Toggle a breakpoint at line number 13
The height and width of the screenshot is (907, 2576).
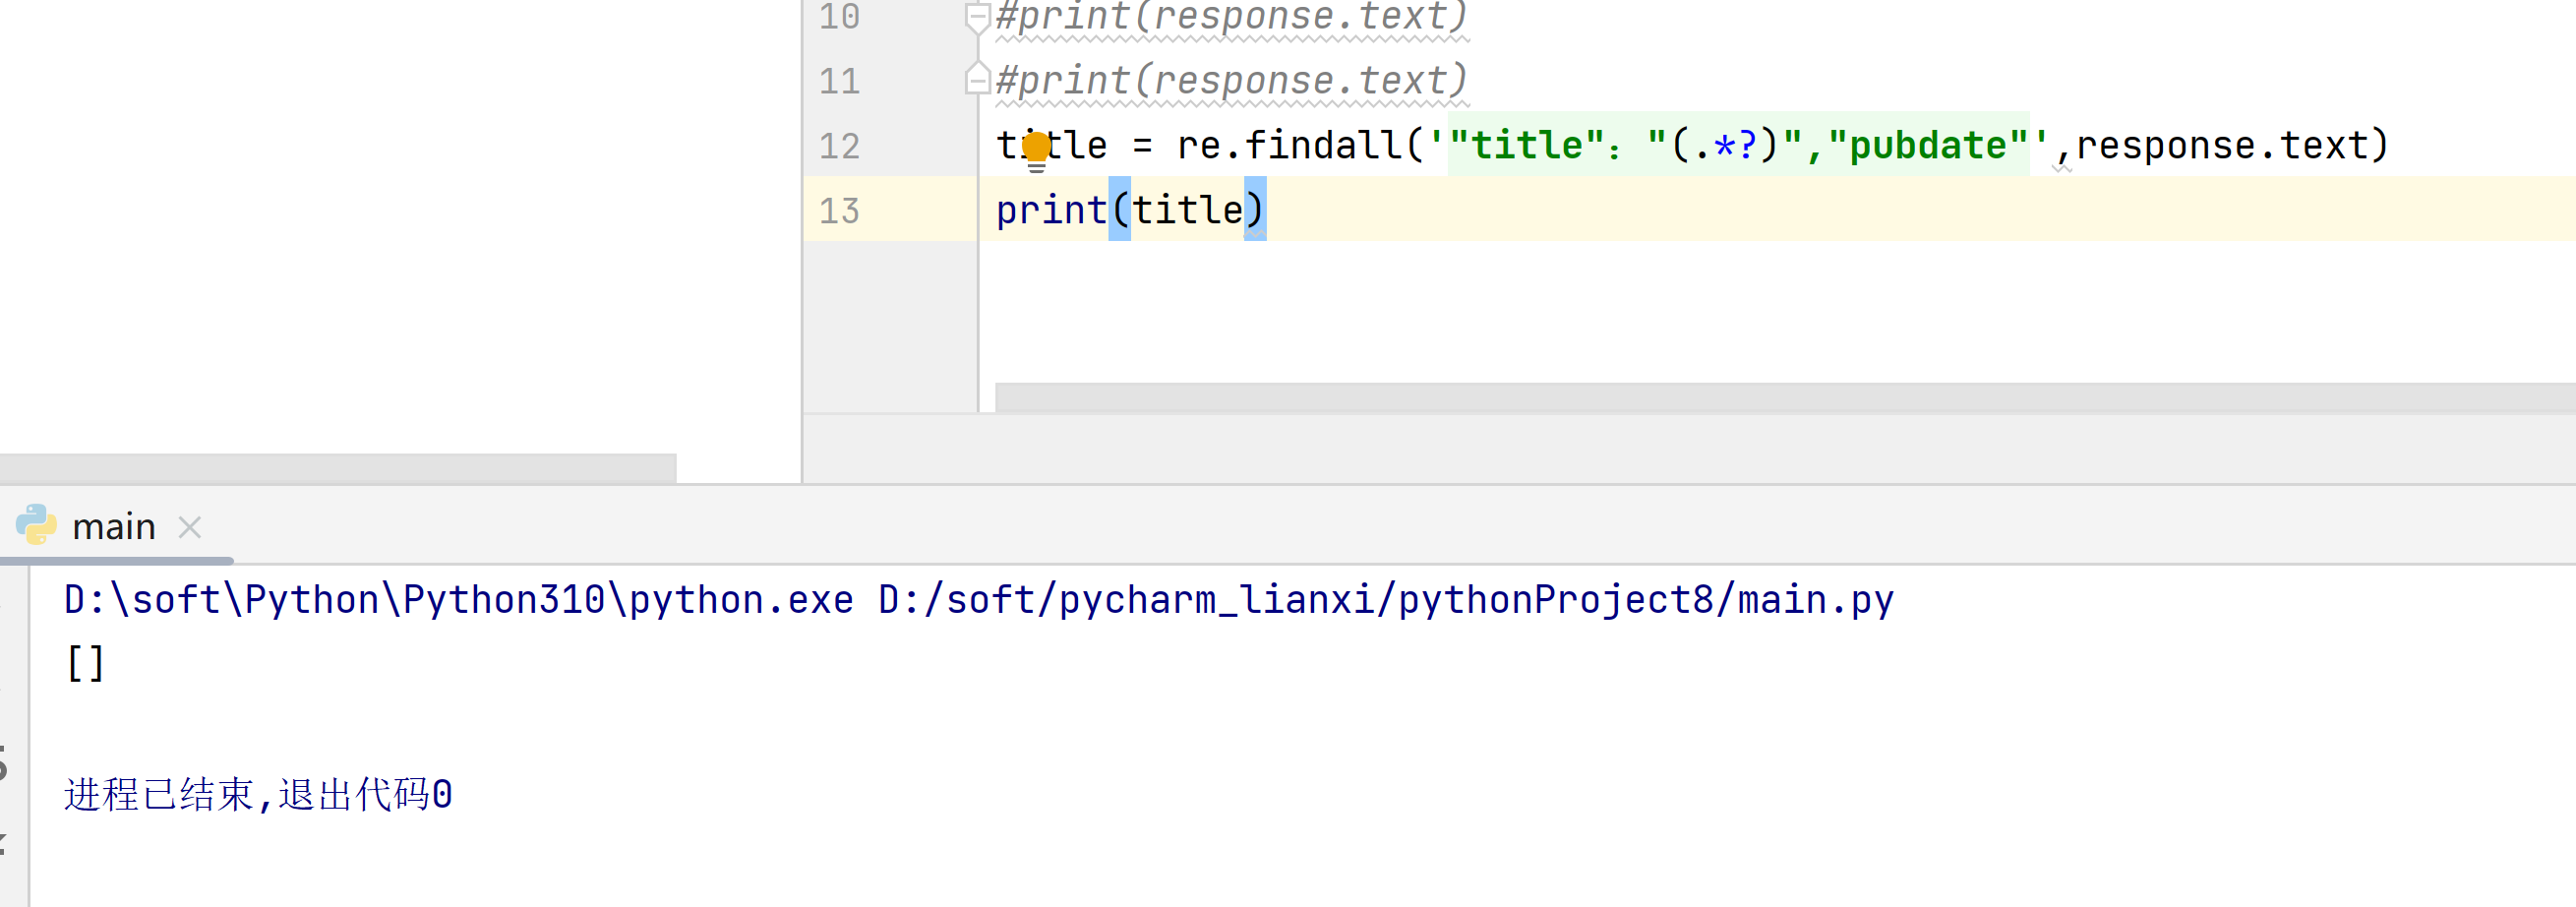click(839, 211)
